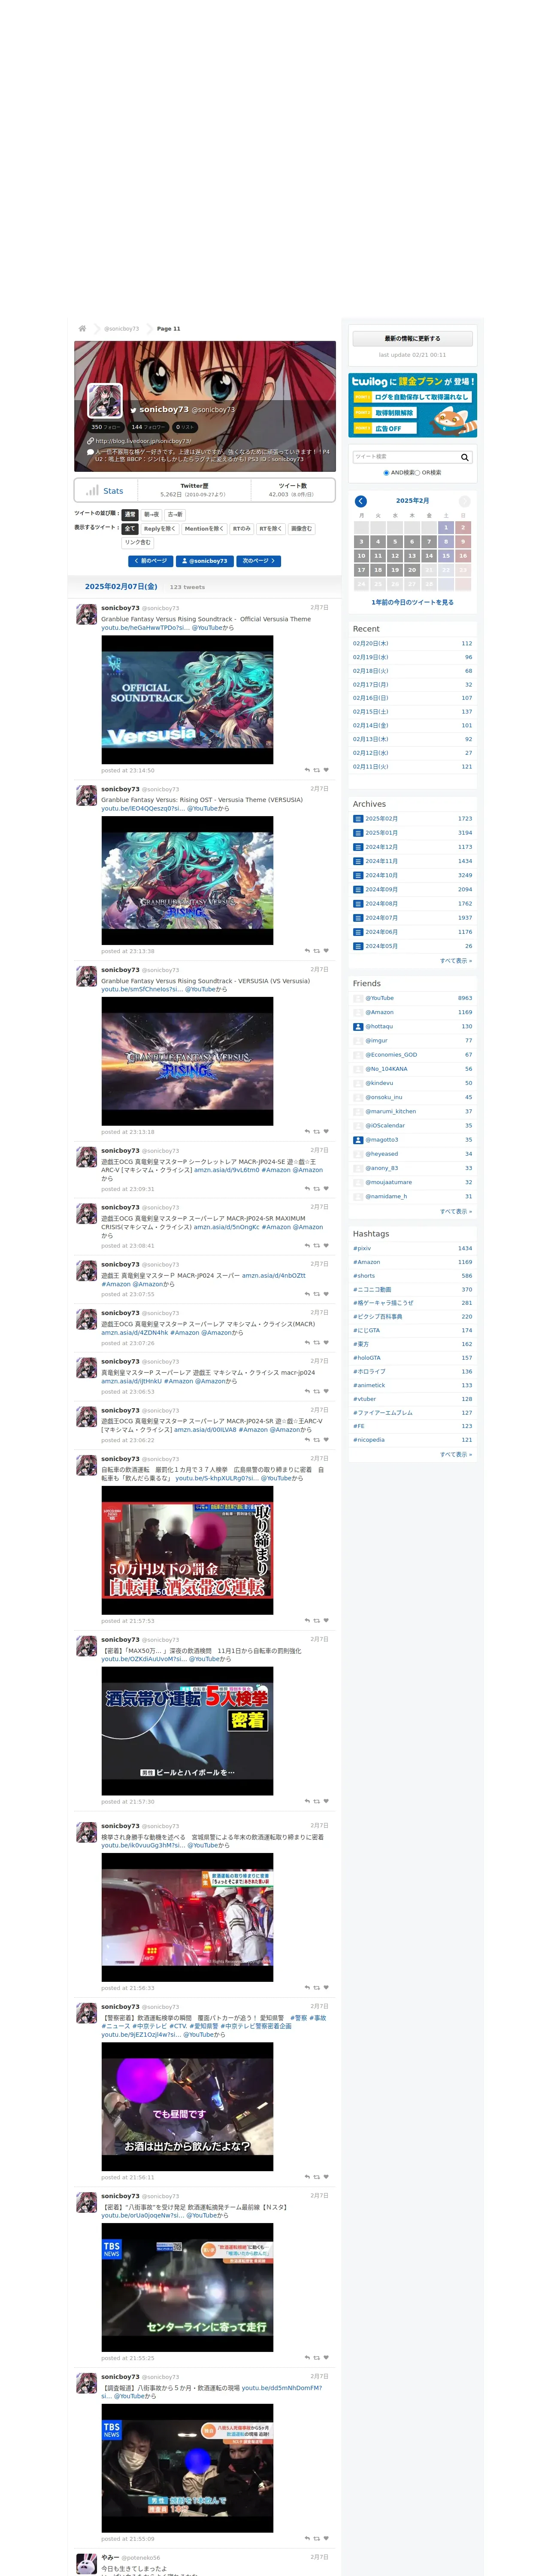This screenshot has width=551, height=2576.
Task: Like the tweet posted at 23:13:38
Action: point(326,951)
